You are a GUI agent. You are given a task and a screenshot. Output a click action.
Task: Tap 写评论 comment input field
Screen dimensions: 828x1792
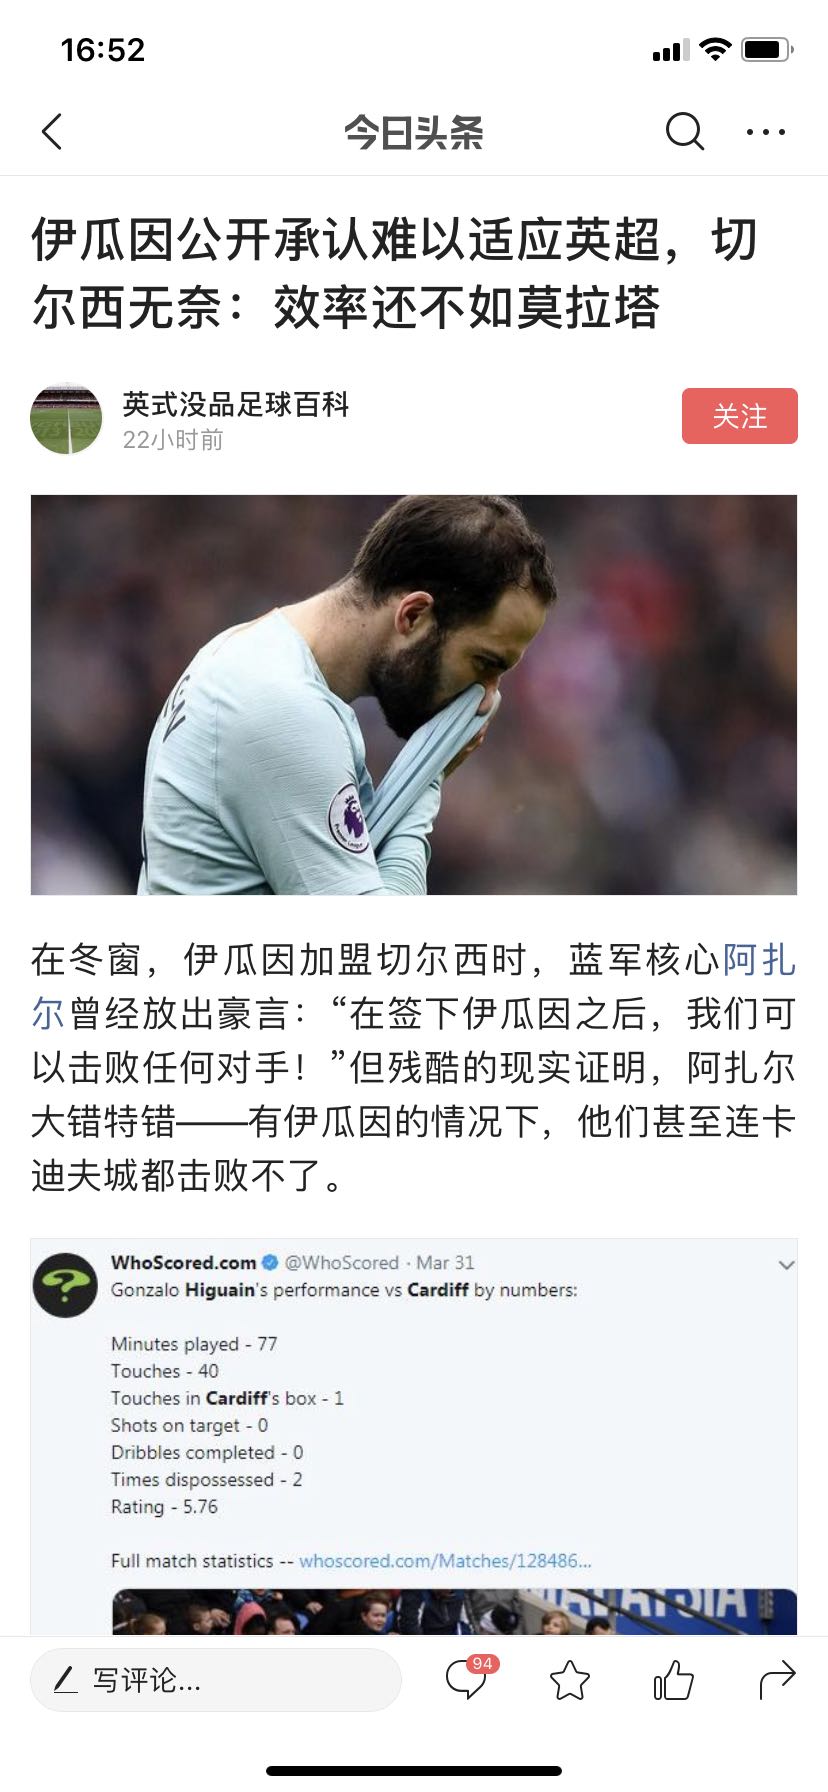point(216,1680)
